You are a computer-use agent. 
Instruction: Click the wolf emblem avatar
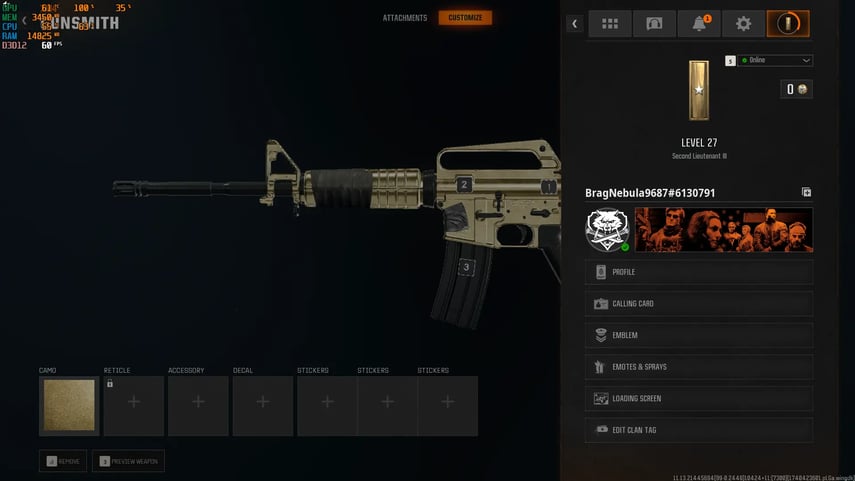coord(607,230)
